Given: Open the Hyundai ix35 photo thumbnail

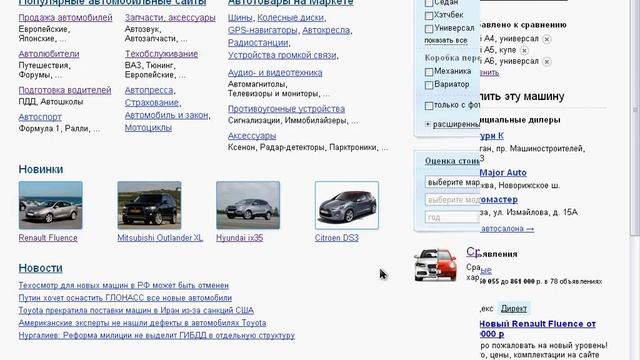Looking at the screenshot, I should (x=248, y=205).
